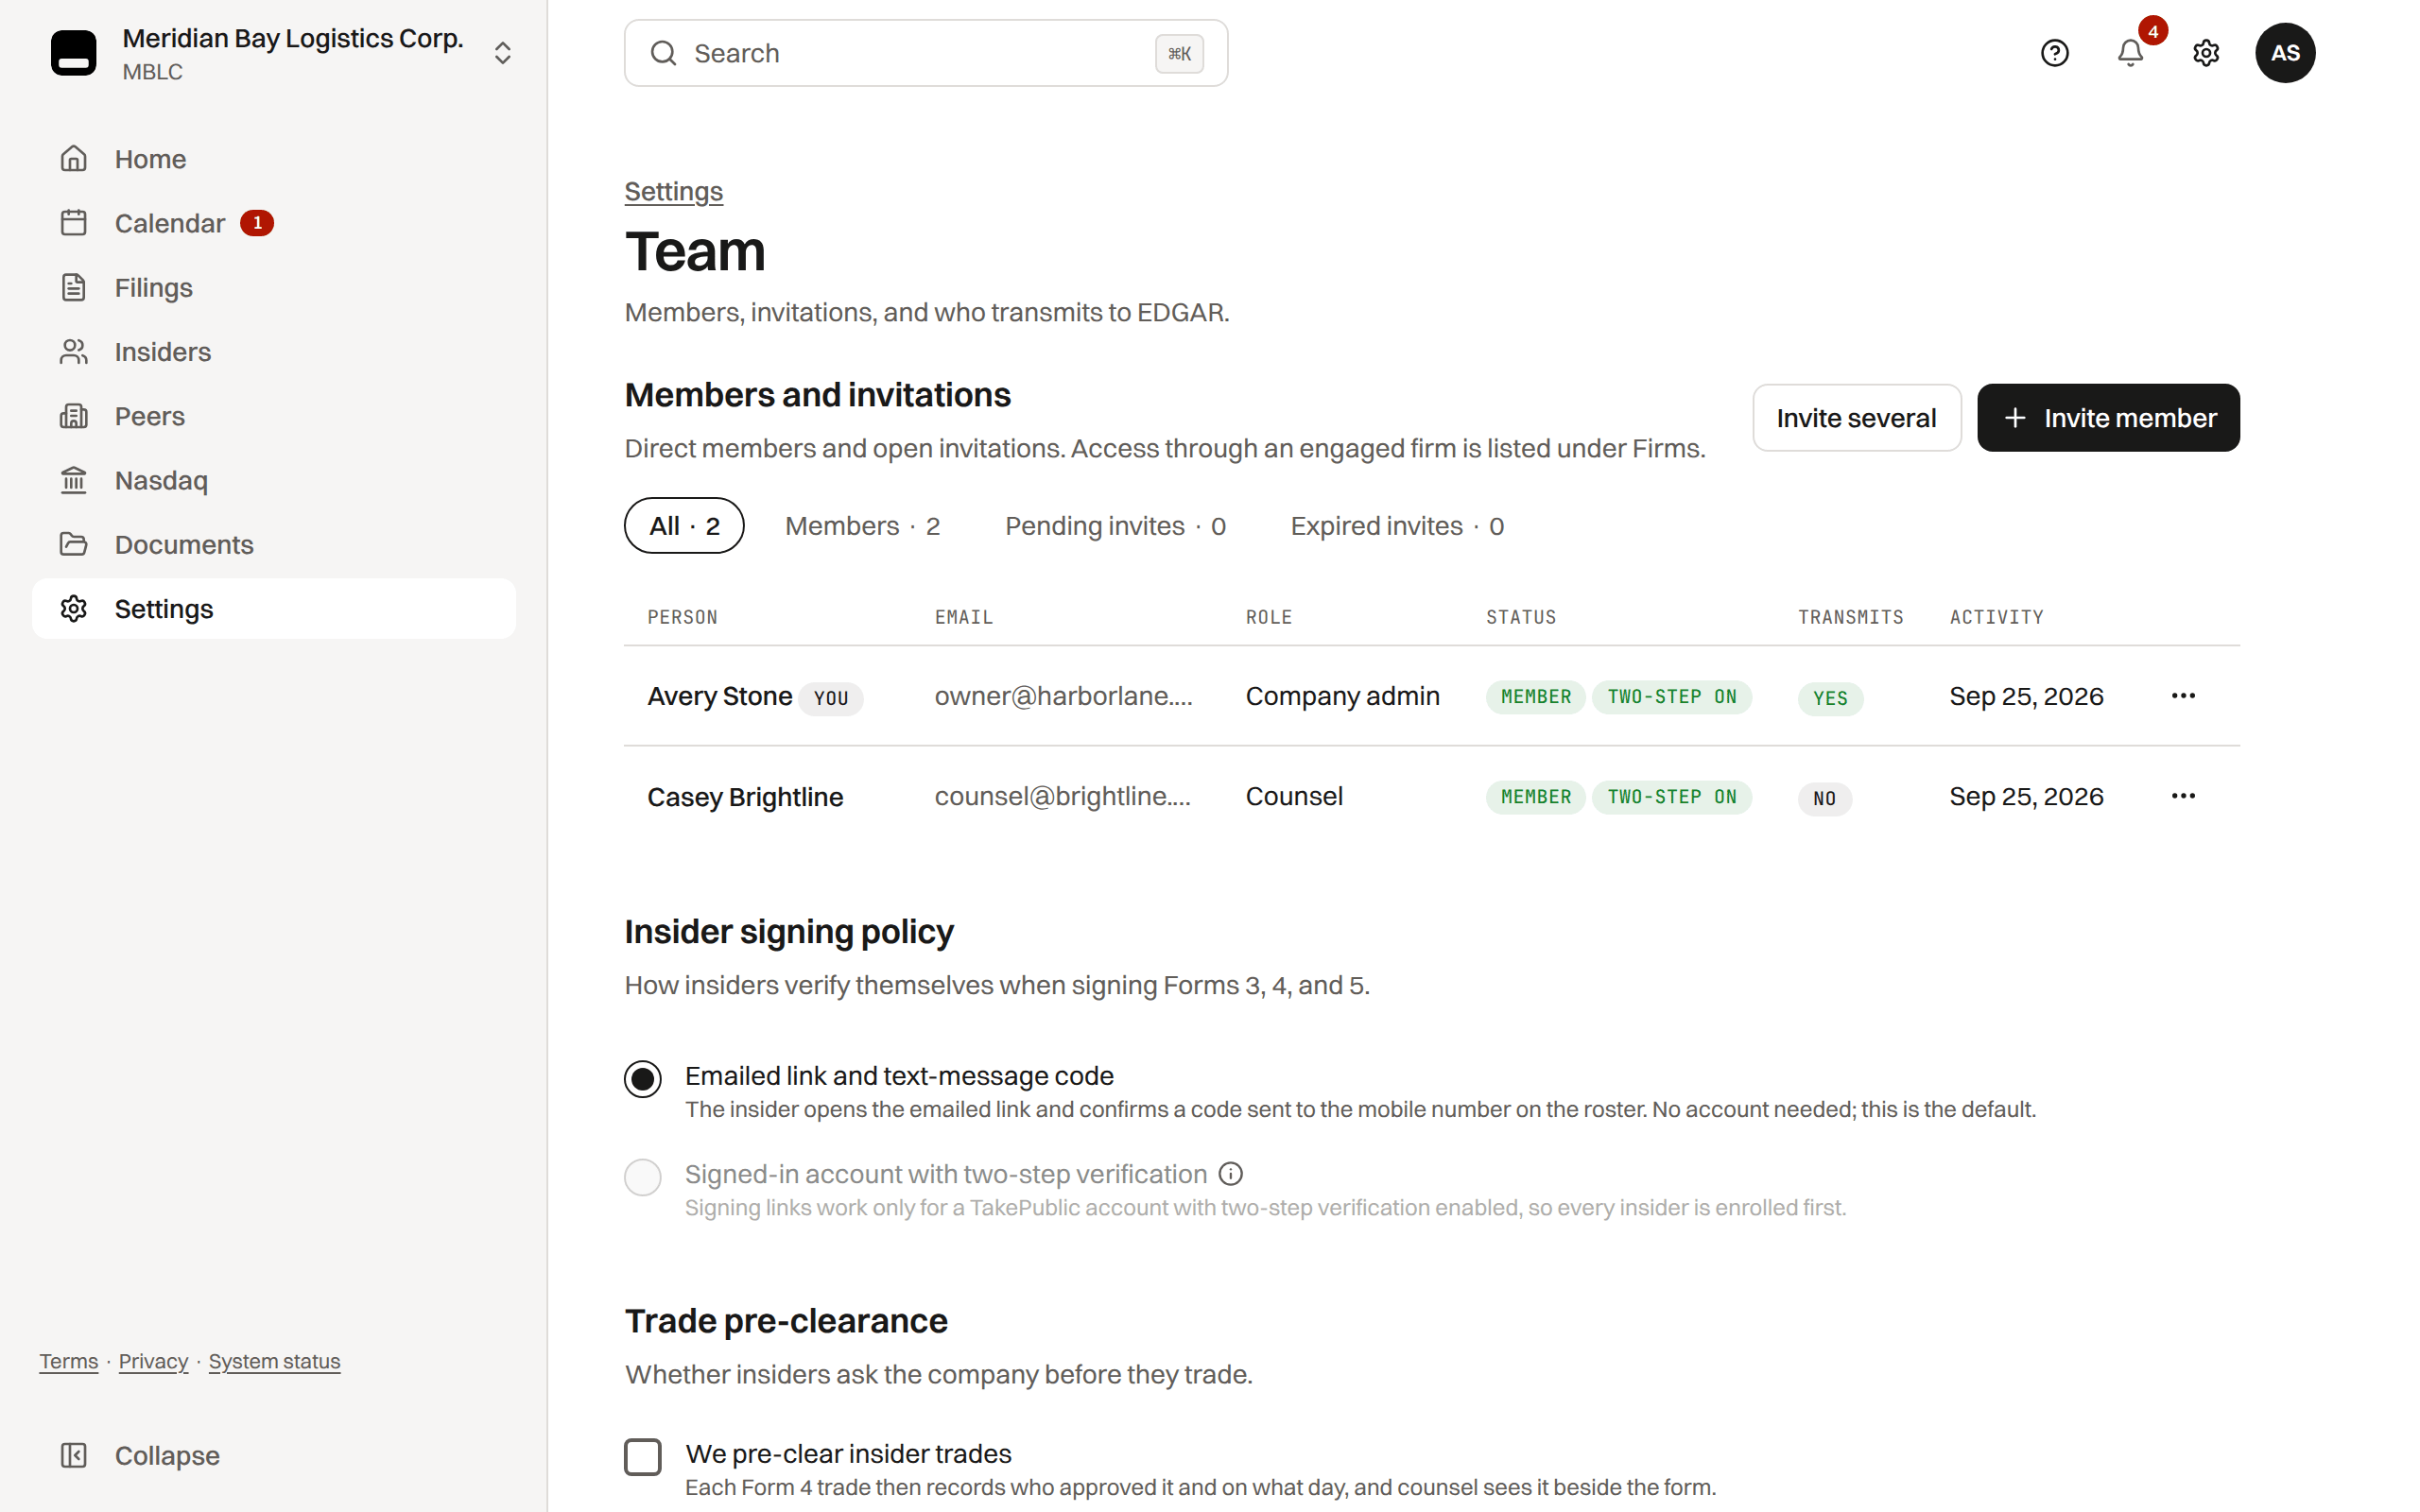Click the owner@harborlane email cell

tap(1063, 696)
